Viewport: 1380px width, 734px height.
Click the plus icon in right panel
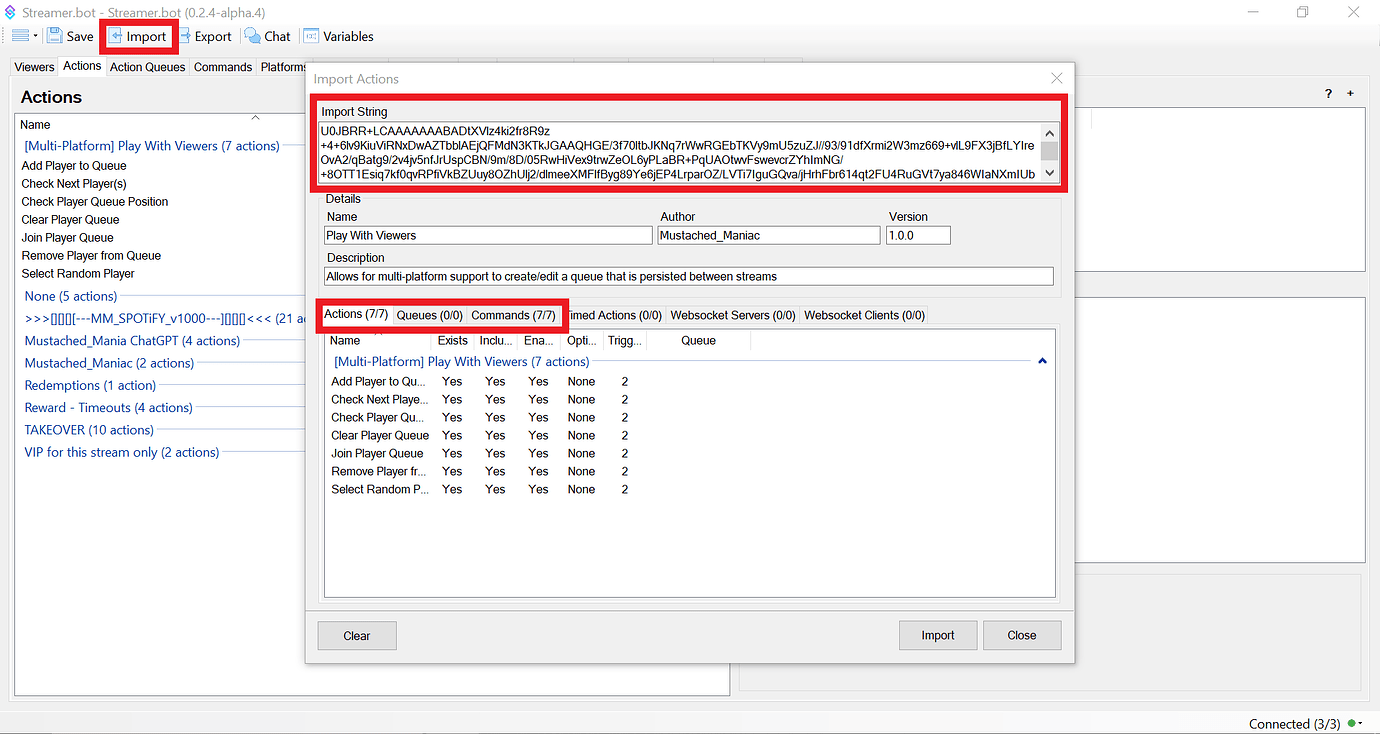point(1350,93)
